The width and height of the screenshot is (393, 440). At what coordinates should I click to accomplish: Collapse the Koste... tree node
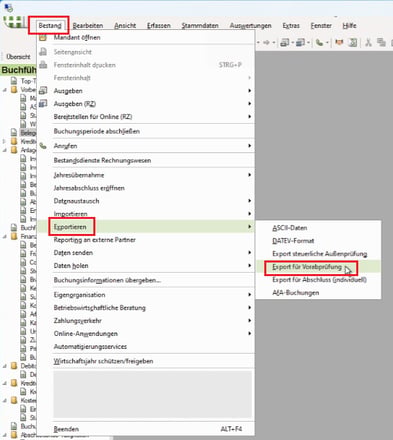5,400
